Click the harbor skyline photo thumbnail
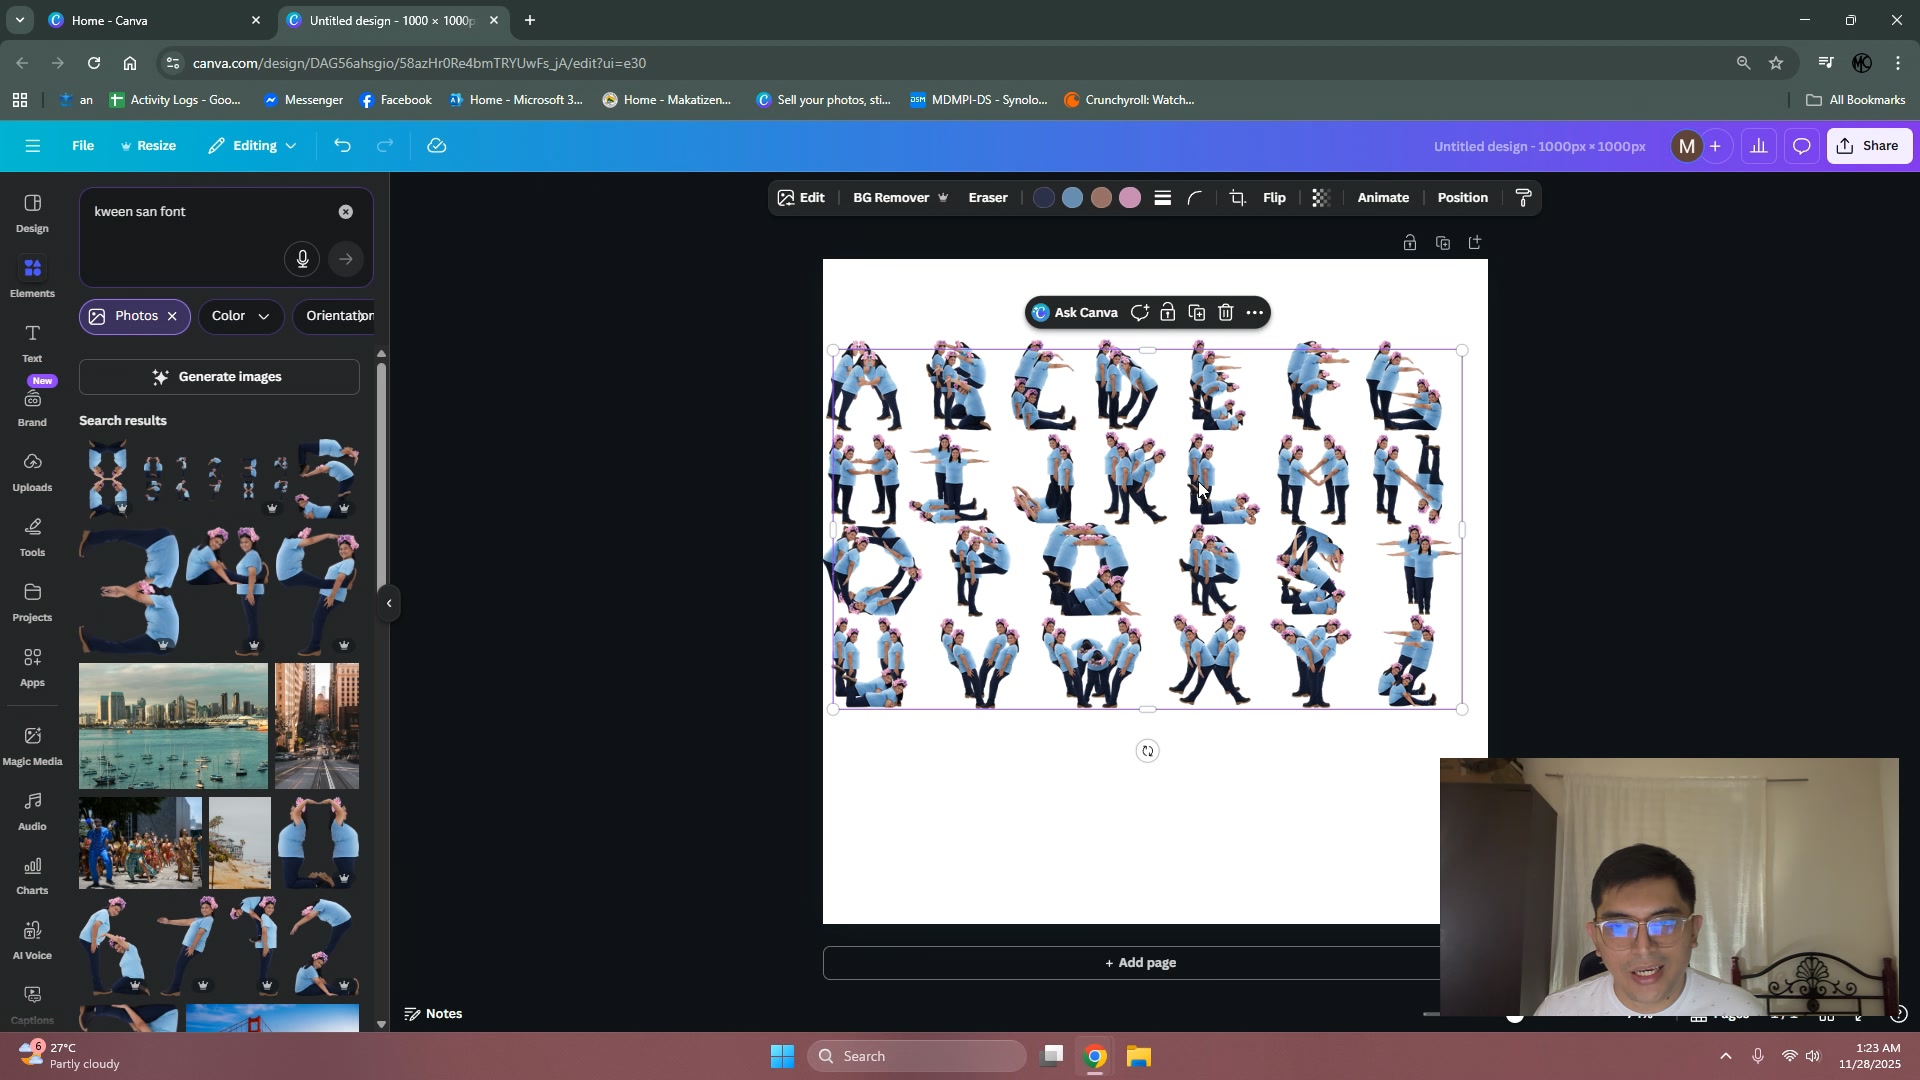Screen dimensions: 1920x1080 click(173, 726)
